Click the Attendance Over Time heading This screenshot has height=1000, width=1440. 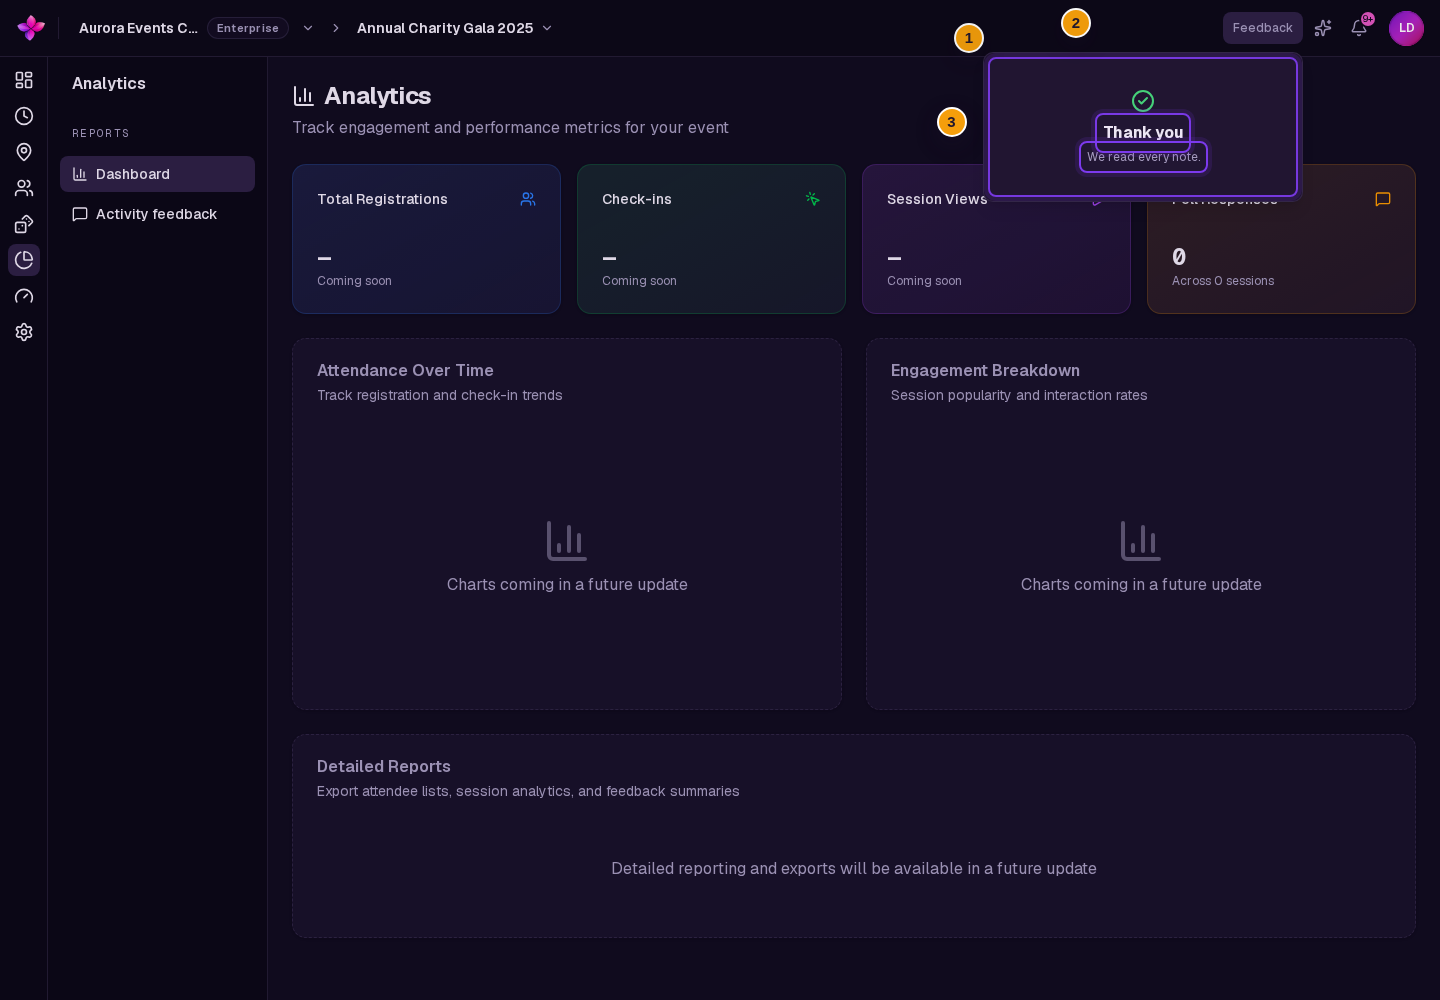click(x=405, y=370)
